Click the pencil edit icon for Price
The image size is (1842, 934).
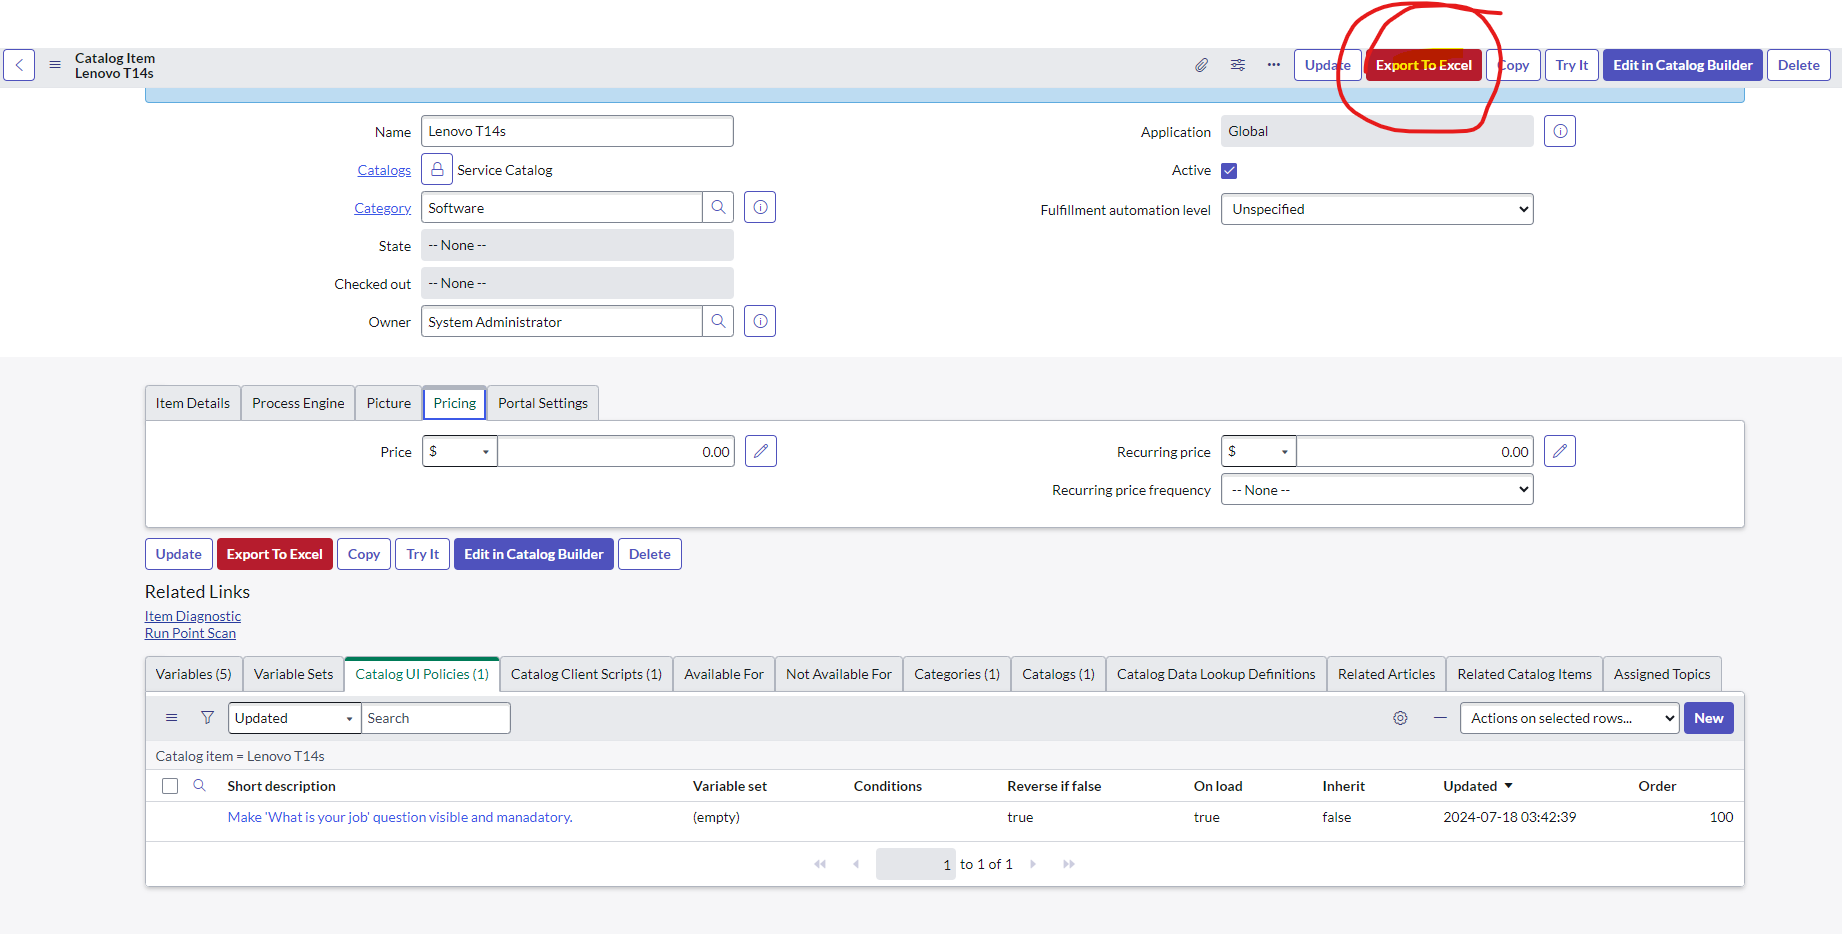click(761, 451)
